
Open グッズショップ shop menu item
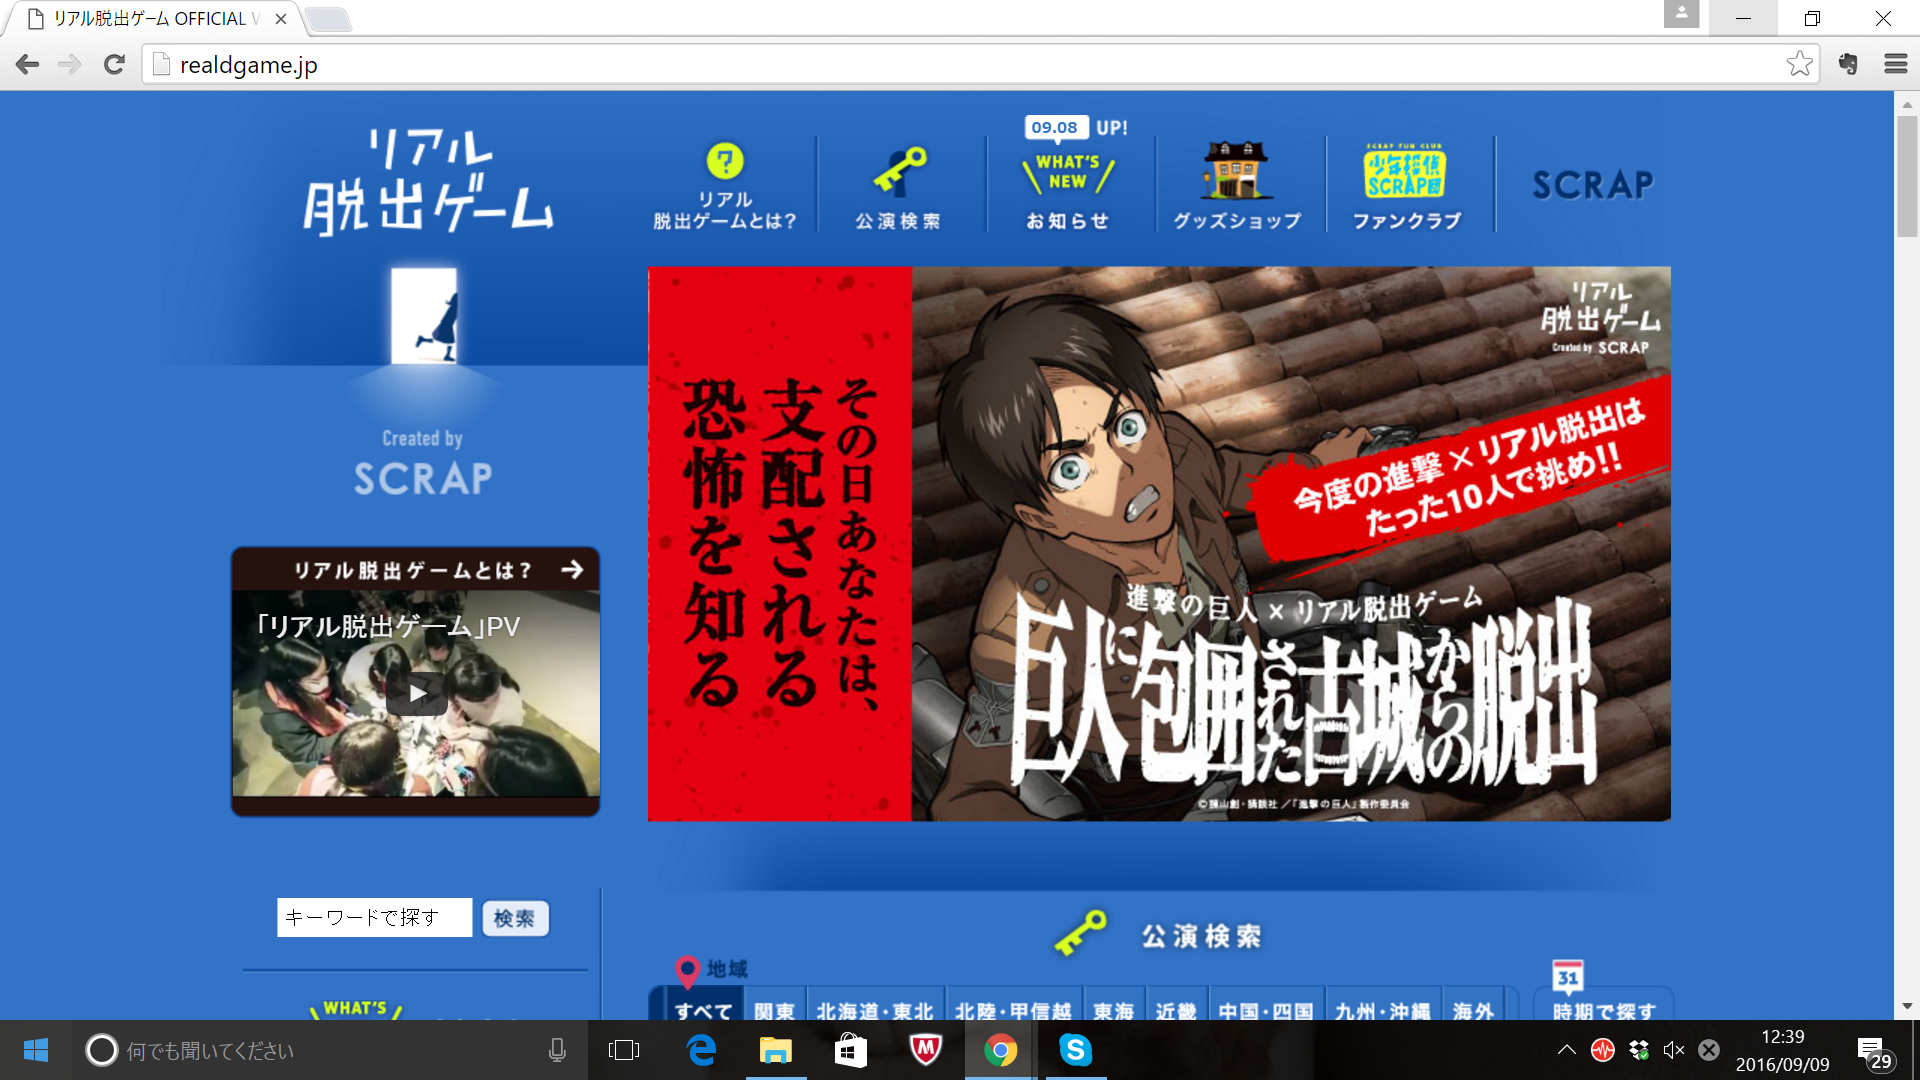coord(1237,186)
